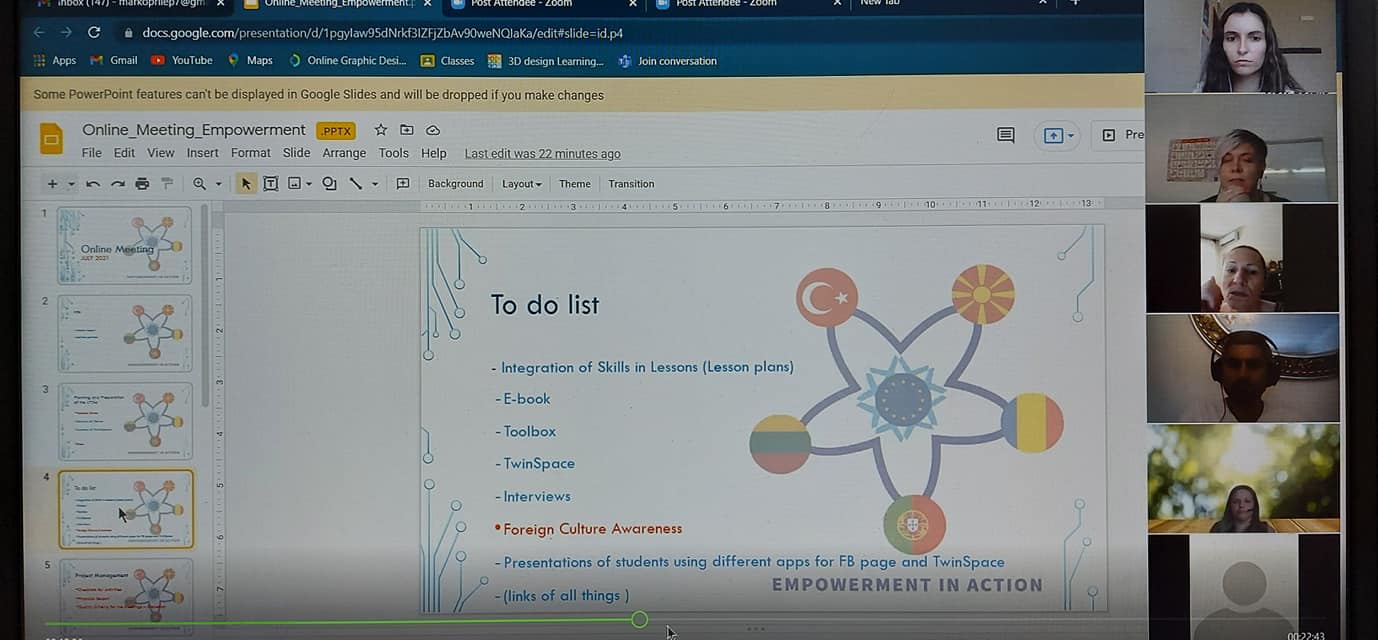Choose the select arrow cursor tool

(x=246, y=184)
